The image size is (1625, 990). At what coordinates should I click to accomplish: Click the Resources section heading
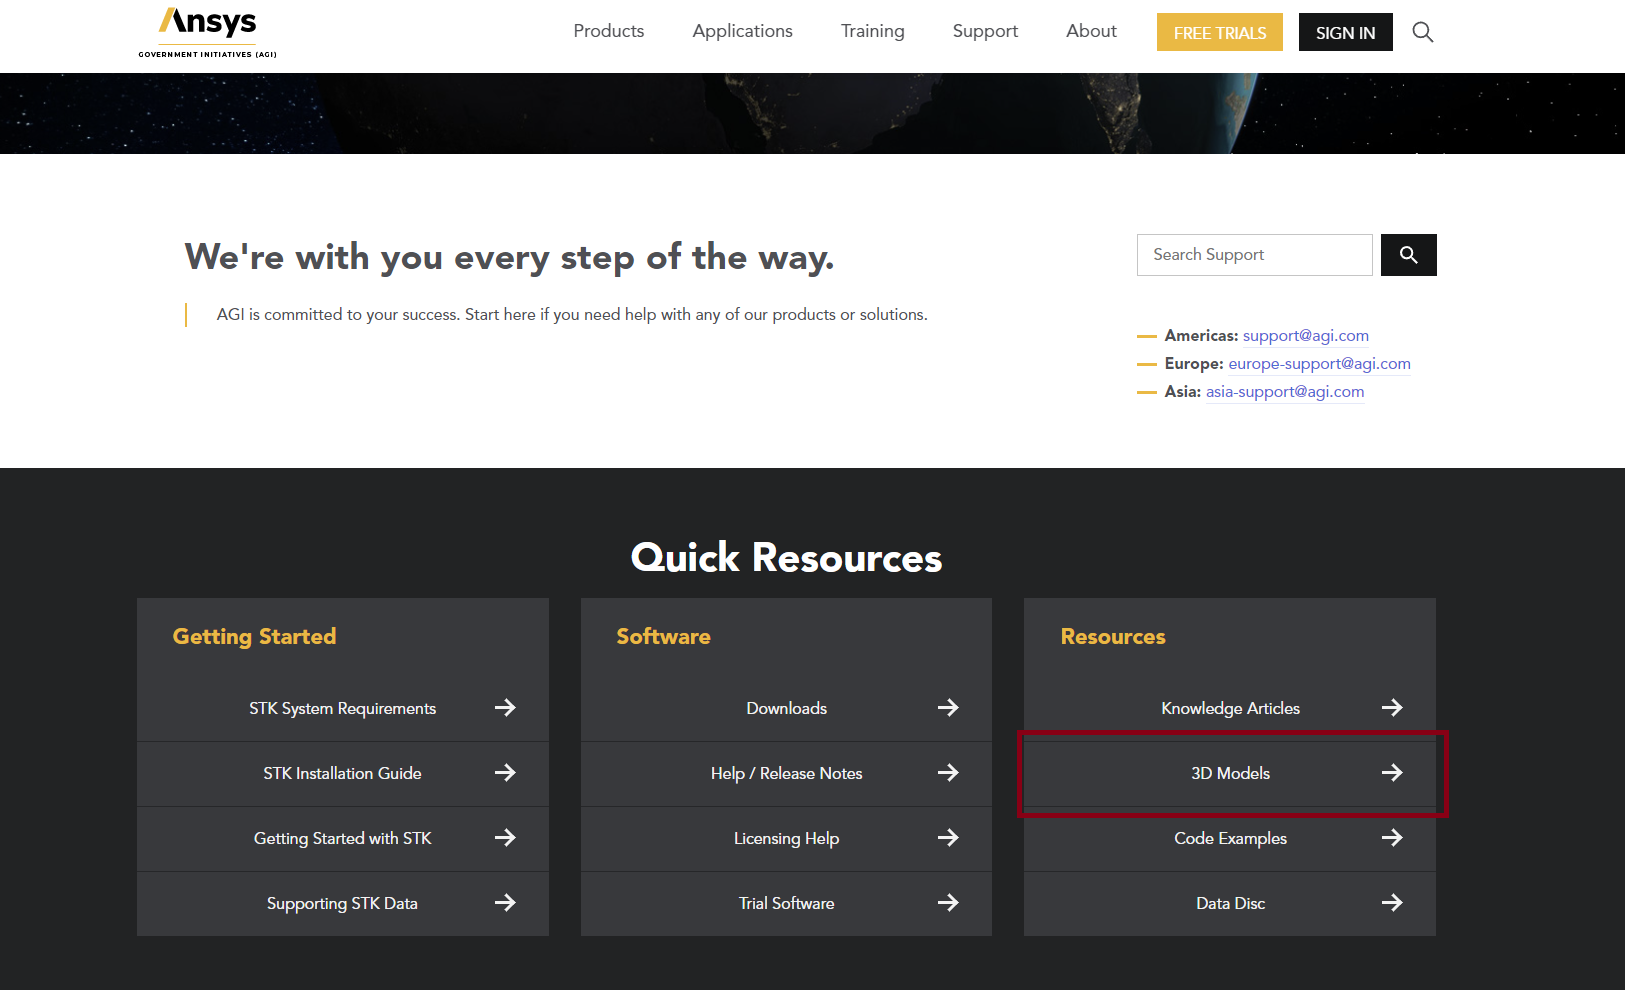[x=1113, y=637]
